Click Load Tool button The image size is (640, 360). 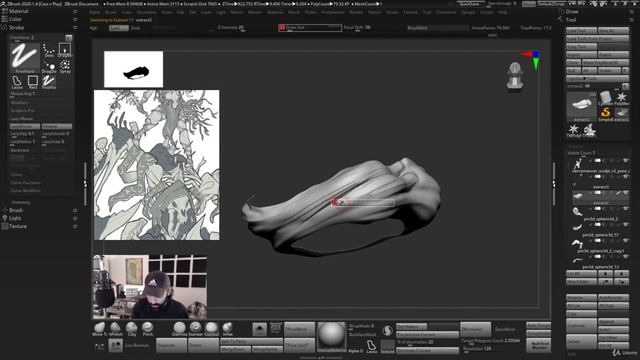pos(581,31)
